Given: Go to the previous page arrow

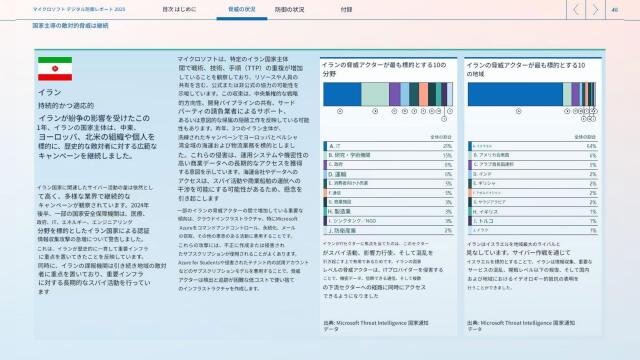Looking at the screenshot, I should pyautogui.click(x=576, y=9).
